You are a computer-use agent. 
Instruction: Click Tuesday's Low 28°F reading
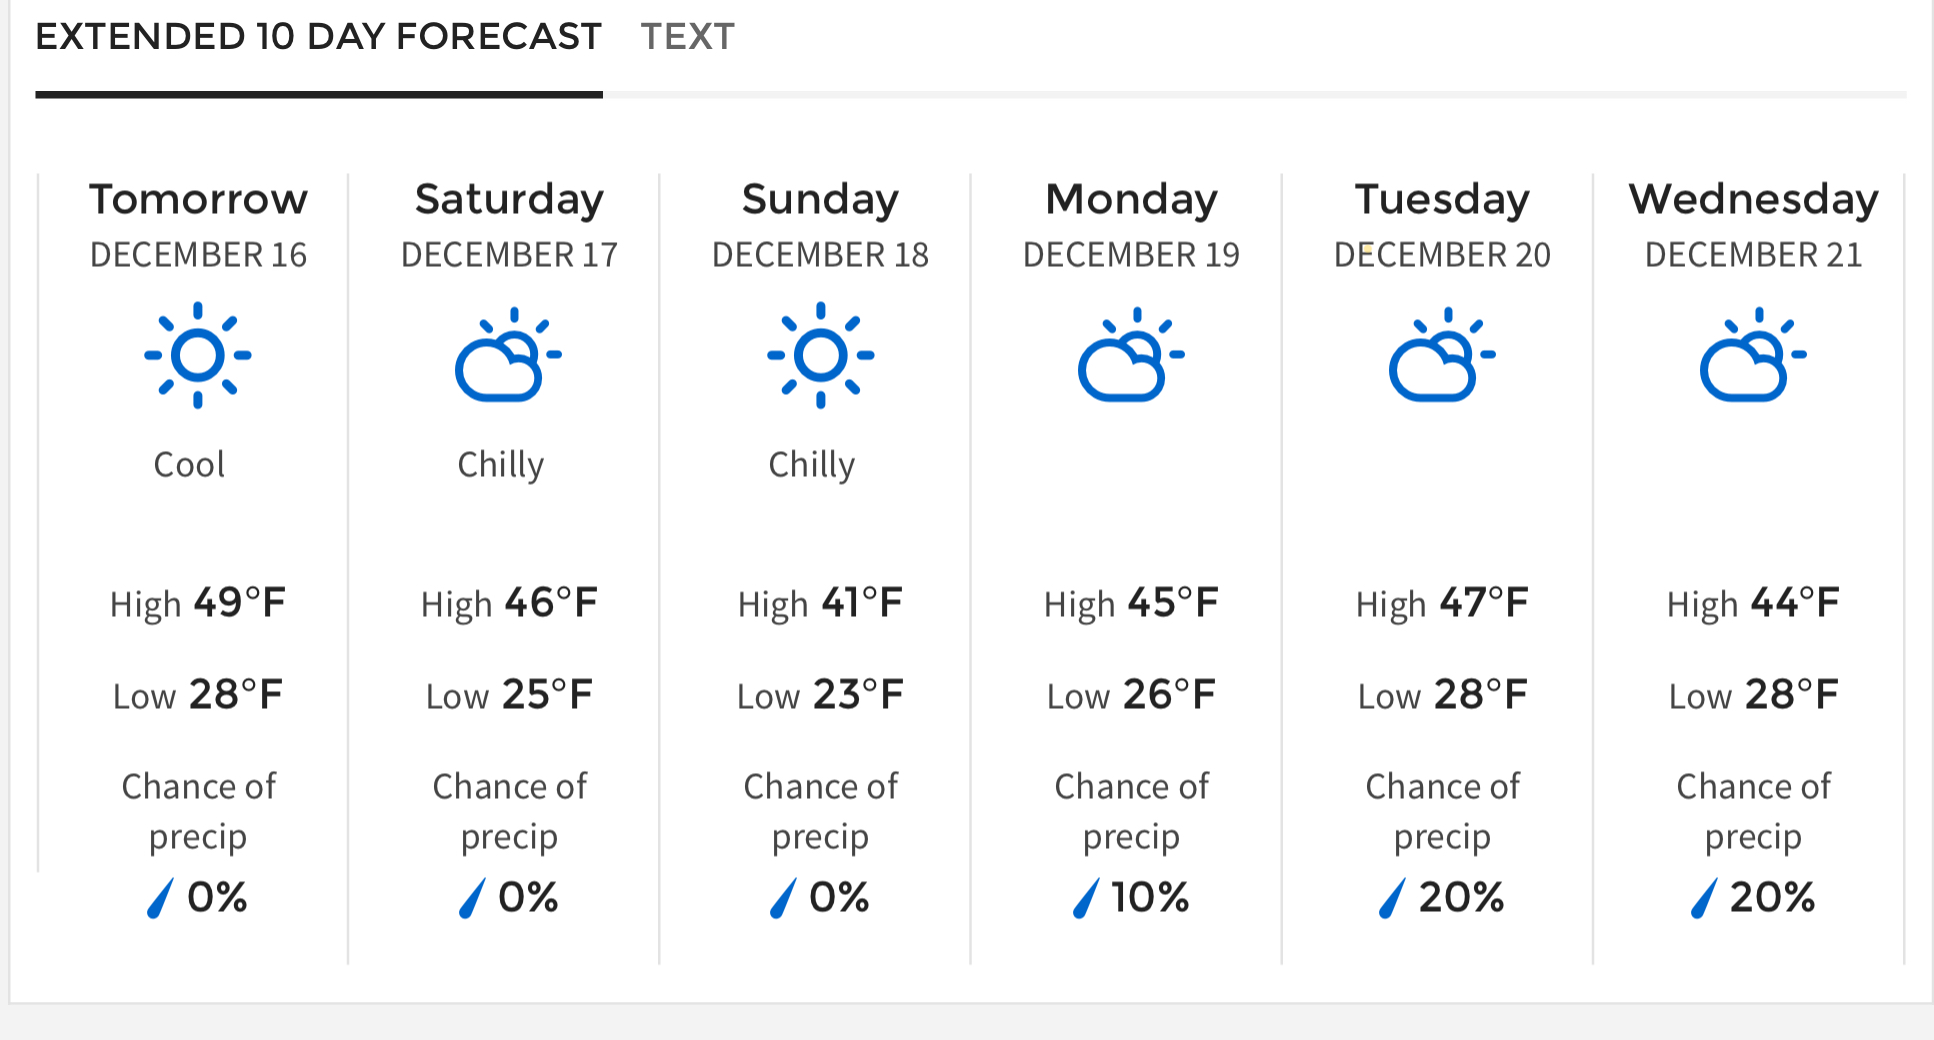(x=1442, y=694)
